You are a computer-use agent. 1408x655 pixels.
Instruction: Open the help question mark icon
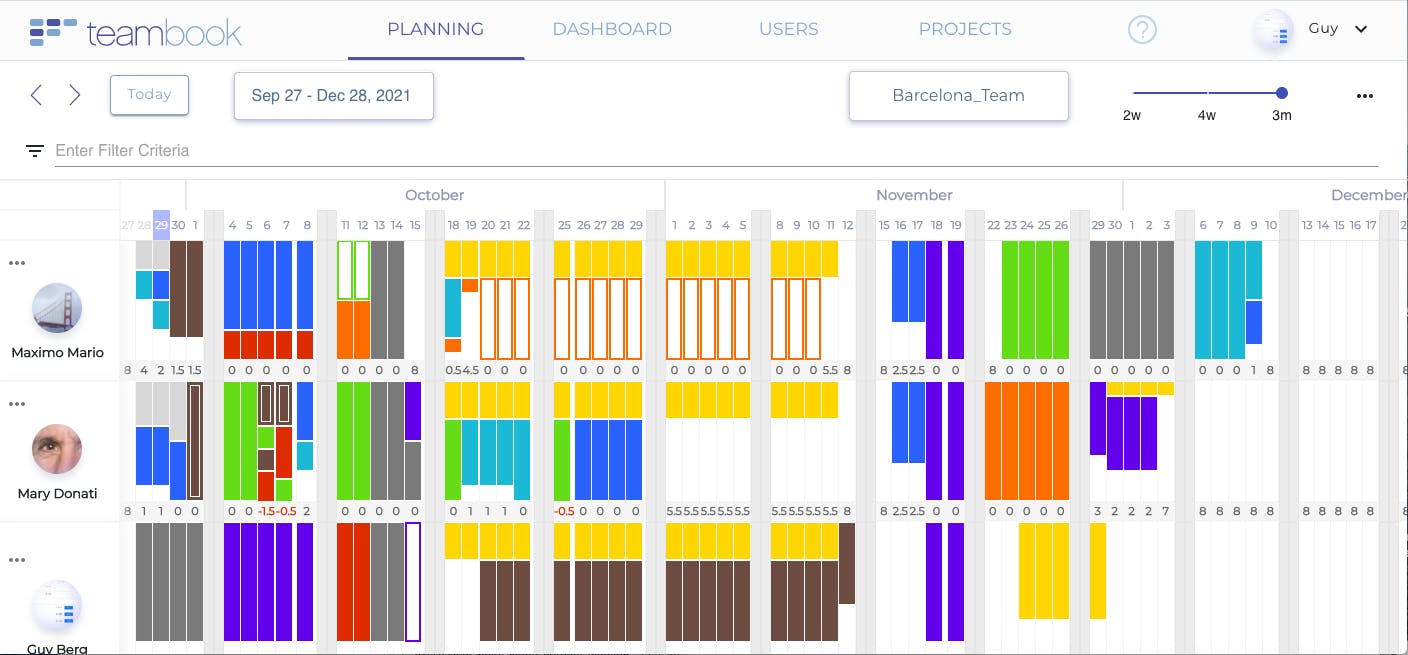1142,30
